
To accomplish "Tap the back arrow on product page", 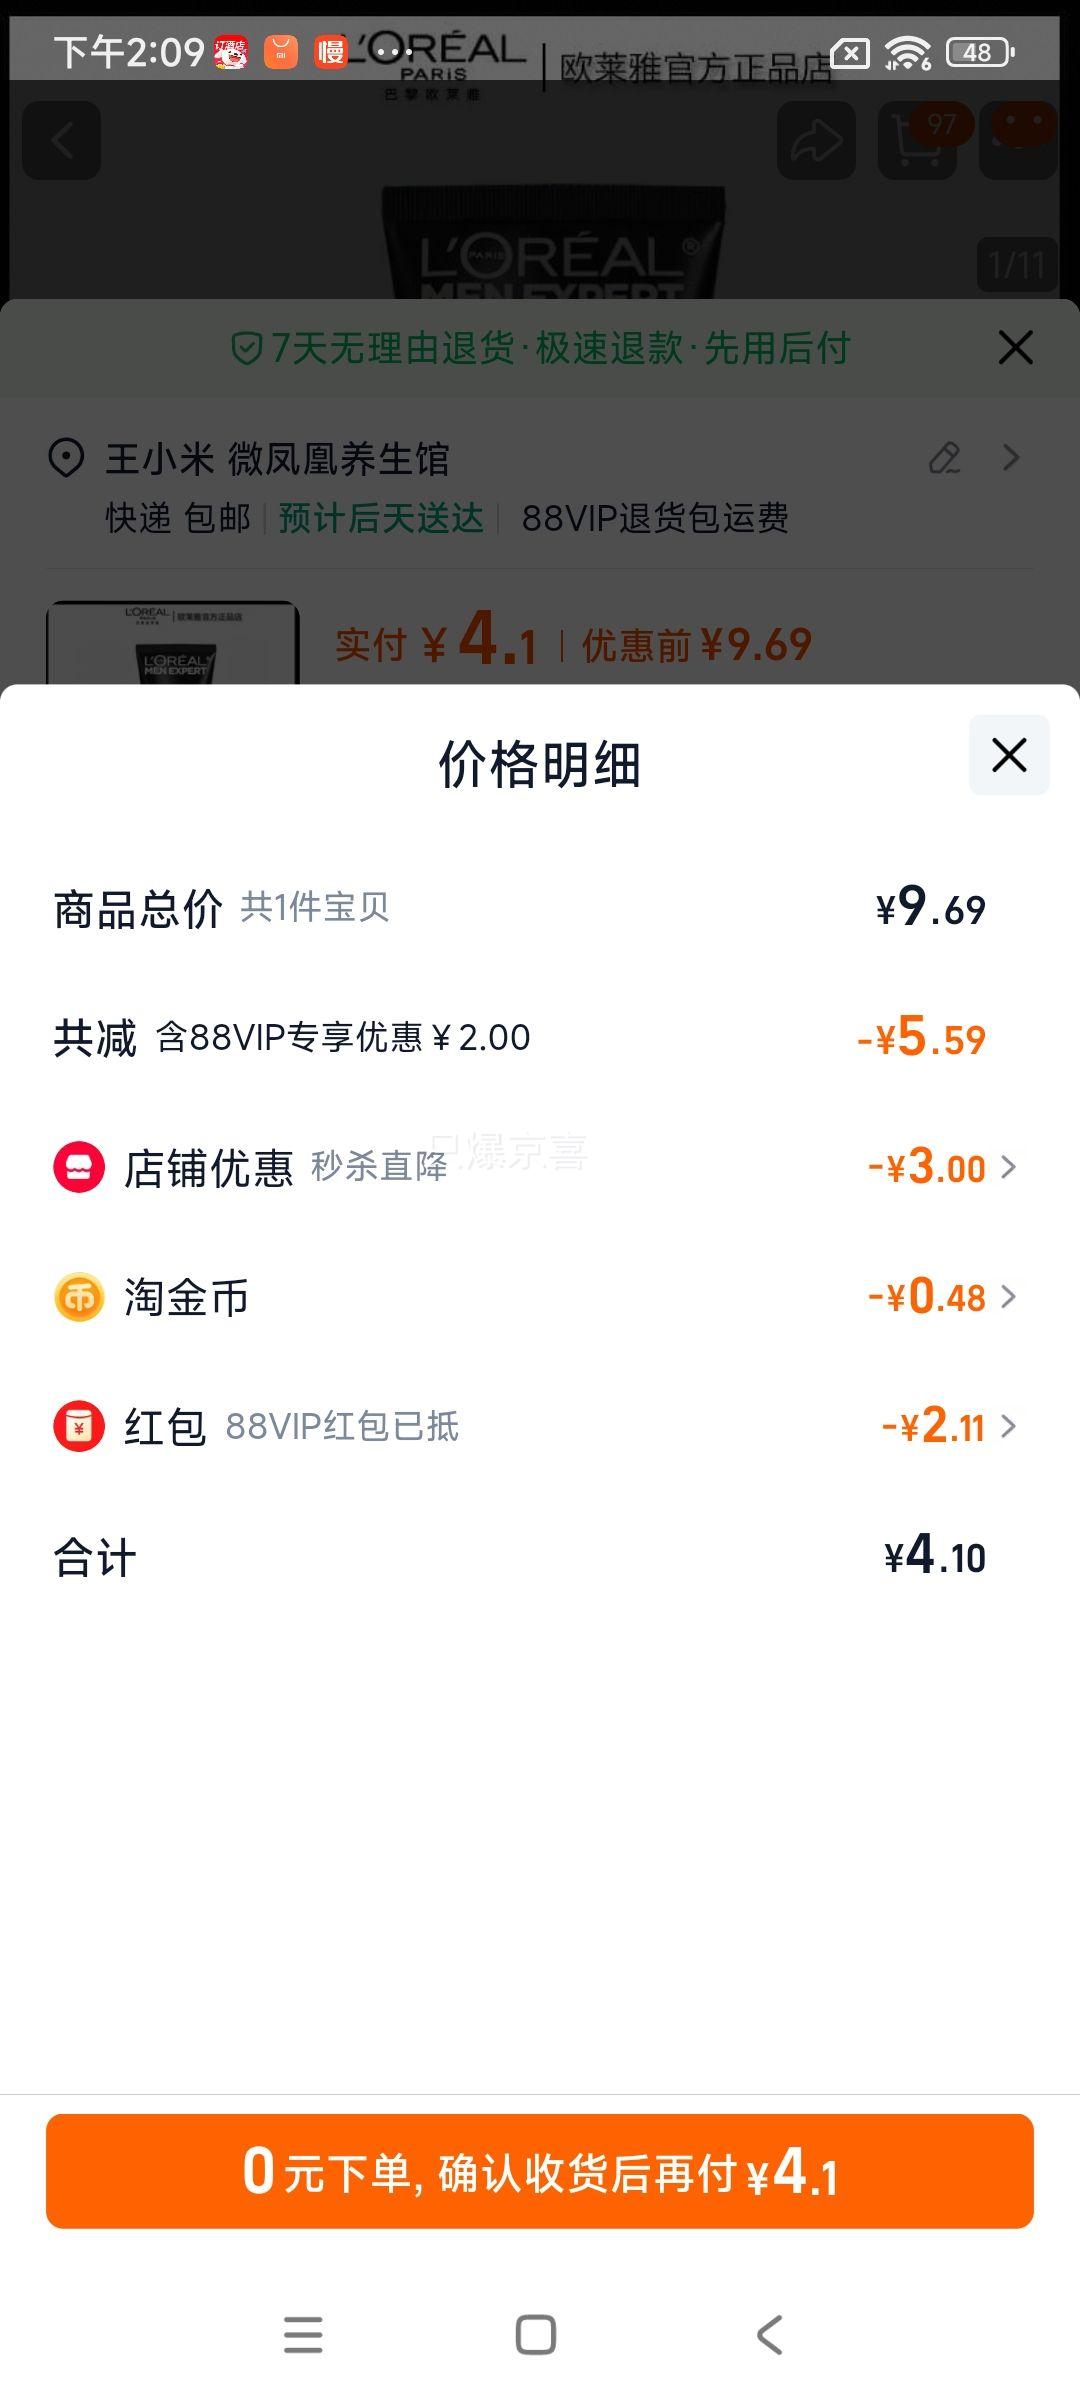I will tap(62, 141).
